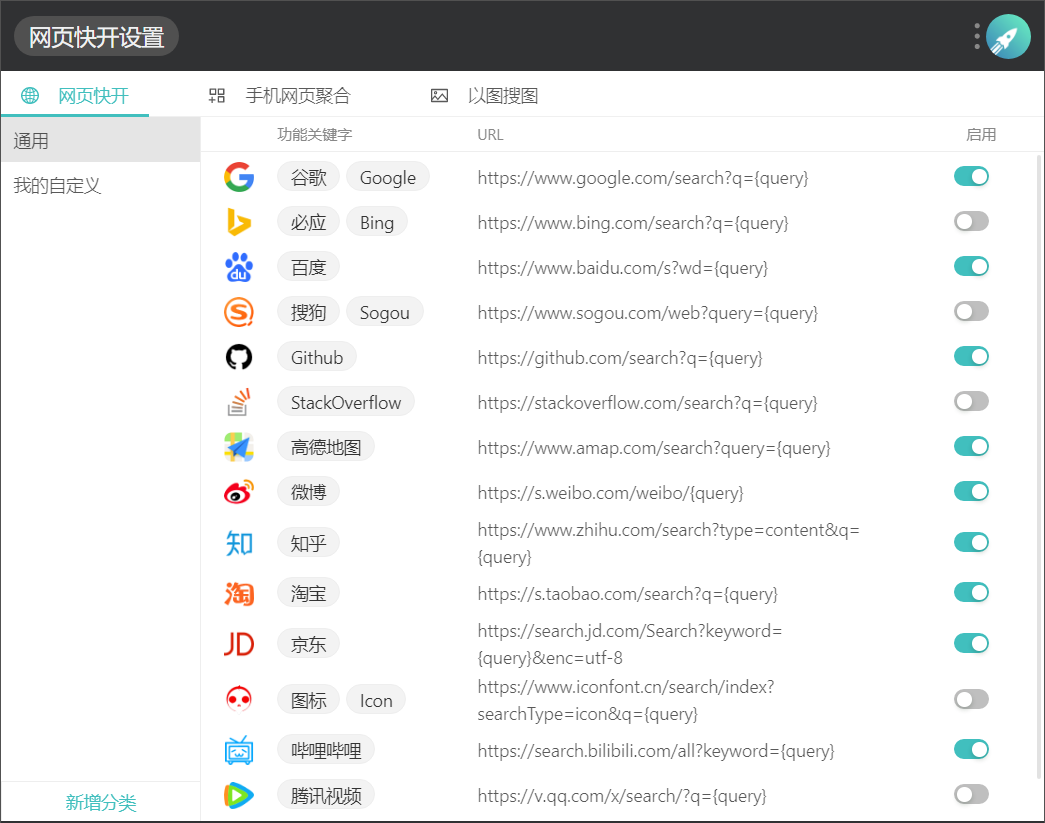This screenshot has width=1045, height=823.
Task: Click the search.bilibili.com URL text
Action: tap(656, 751)
